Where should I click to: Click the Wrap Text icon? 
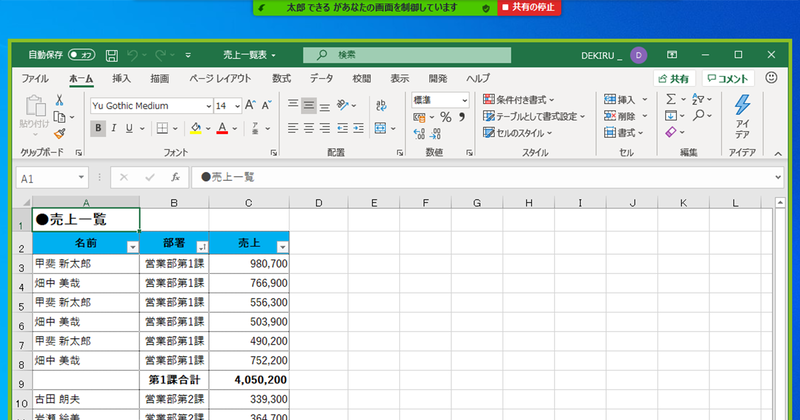[x=381, y=105]
